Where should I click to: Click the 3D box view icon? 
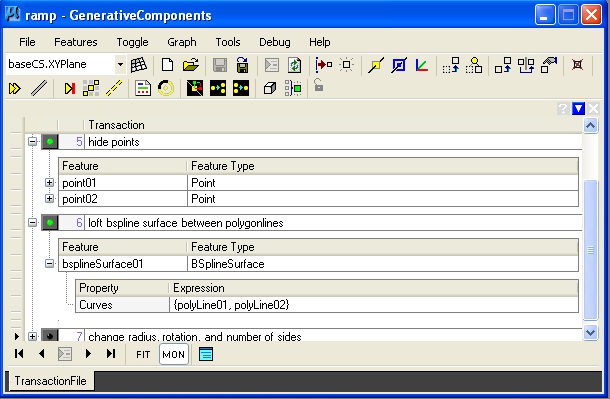pos(270,88)
